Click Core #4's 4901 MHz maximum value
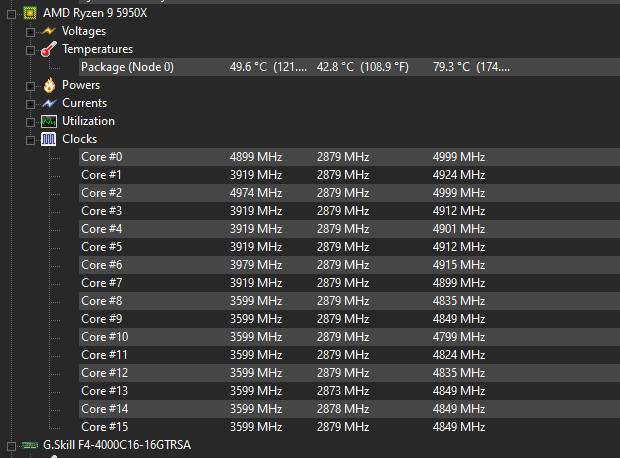This screenshot has width=620, height=458. click(x=459, y=229)
